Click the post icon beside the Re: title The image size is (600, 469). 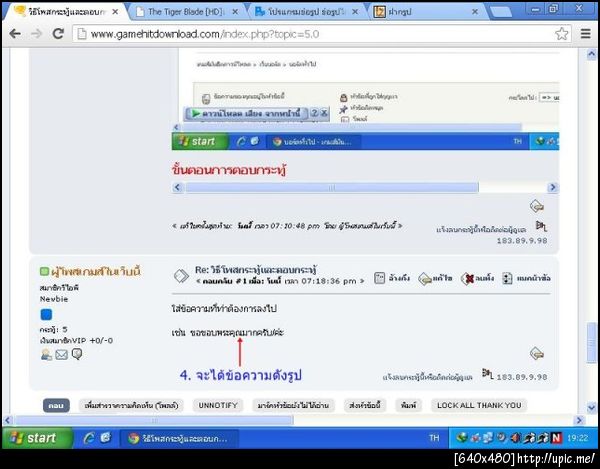[181, 276]
